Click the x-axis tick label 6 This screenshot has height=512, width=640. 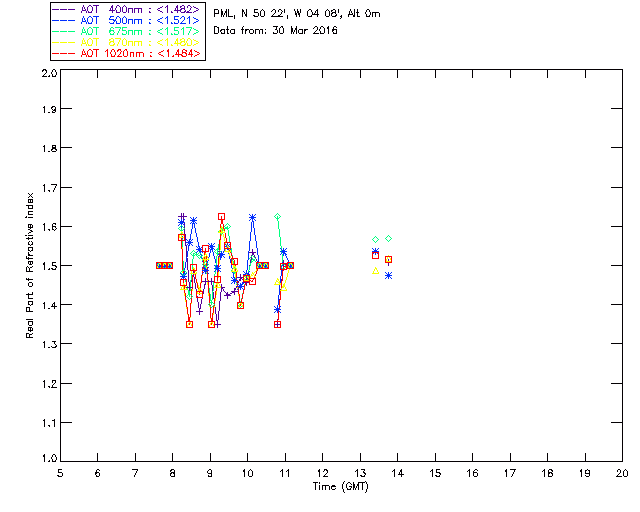[98, 474]
